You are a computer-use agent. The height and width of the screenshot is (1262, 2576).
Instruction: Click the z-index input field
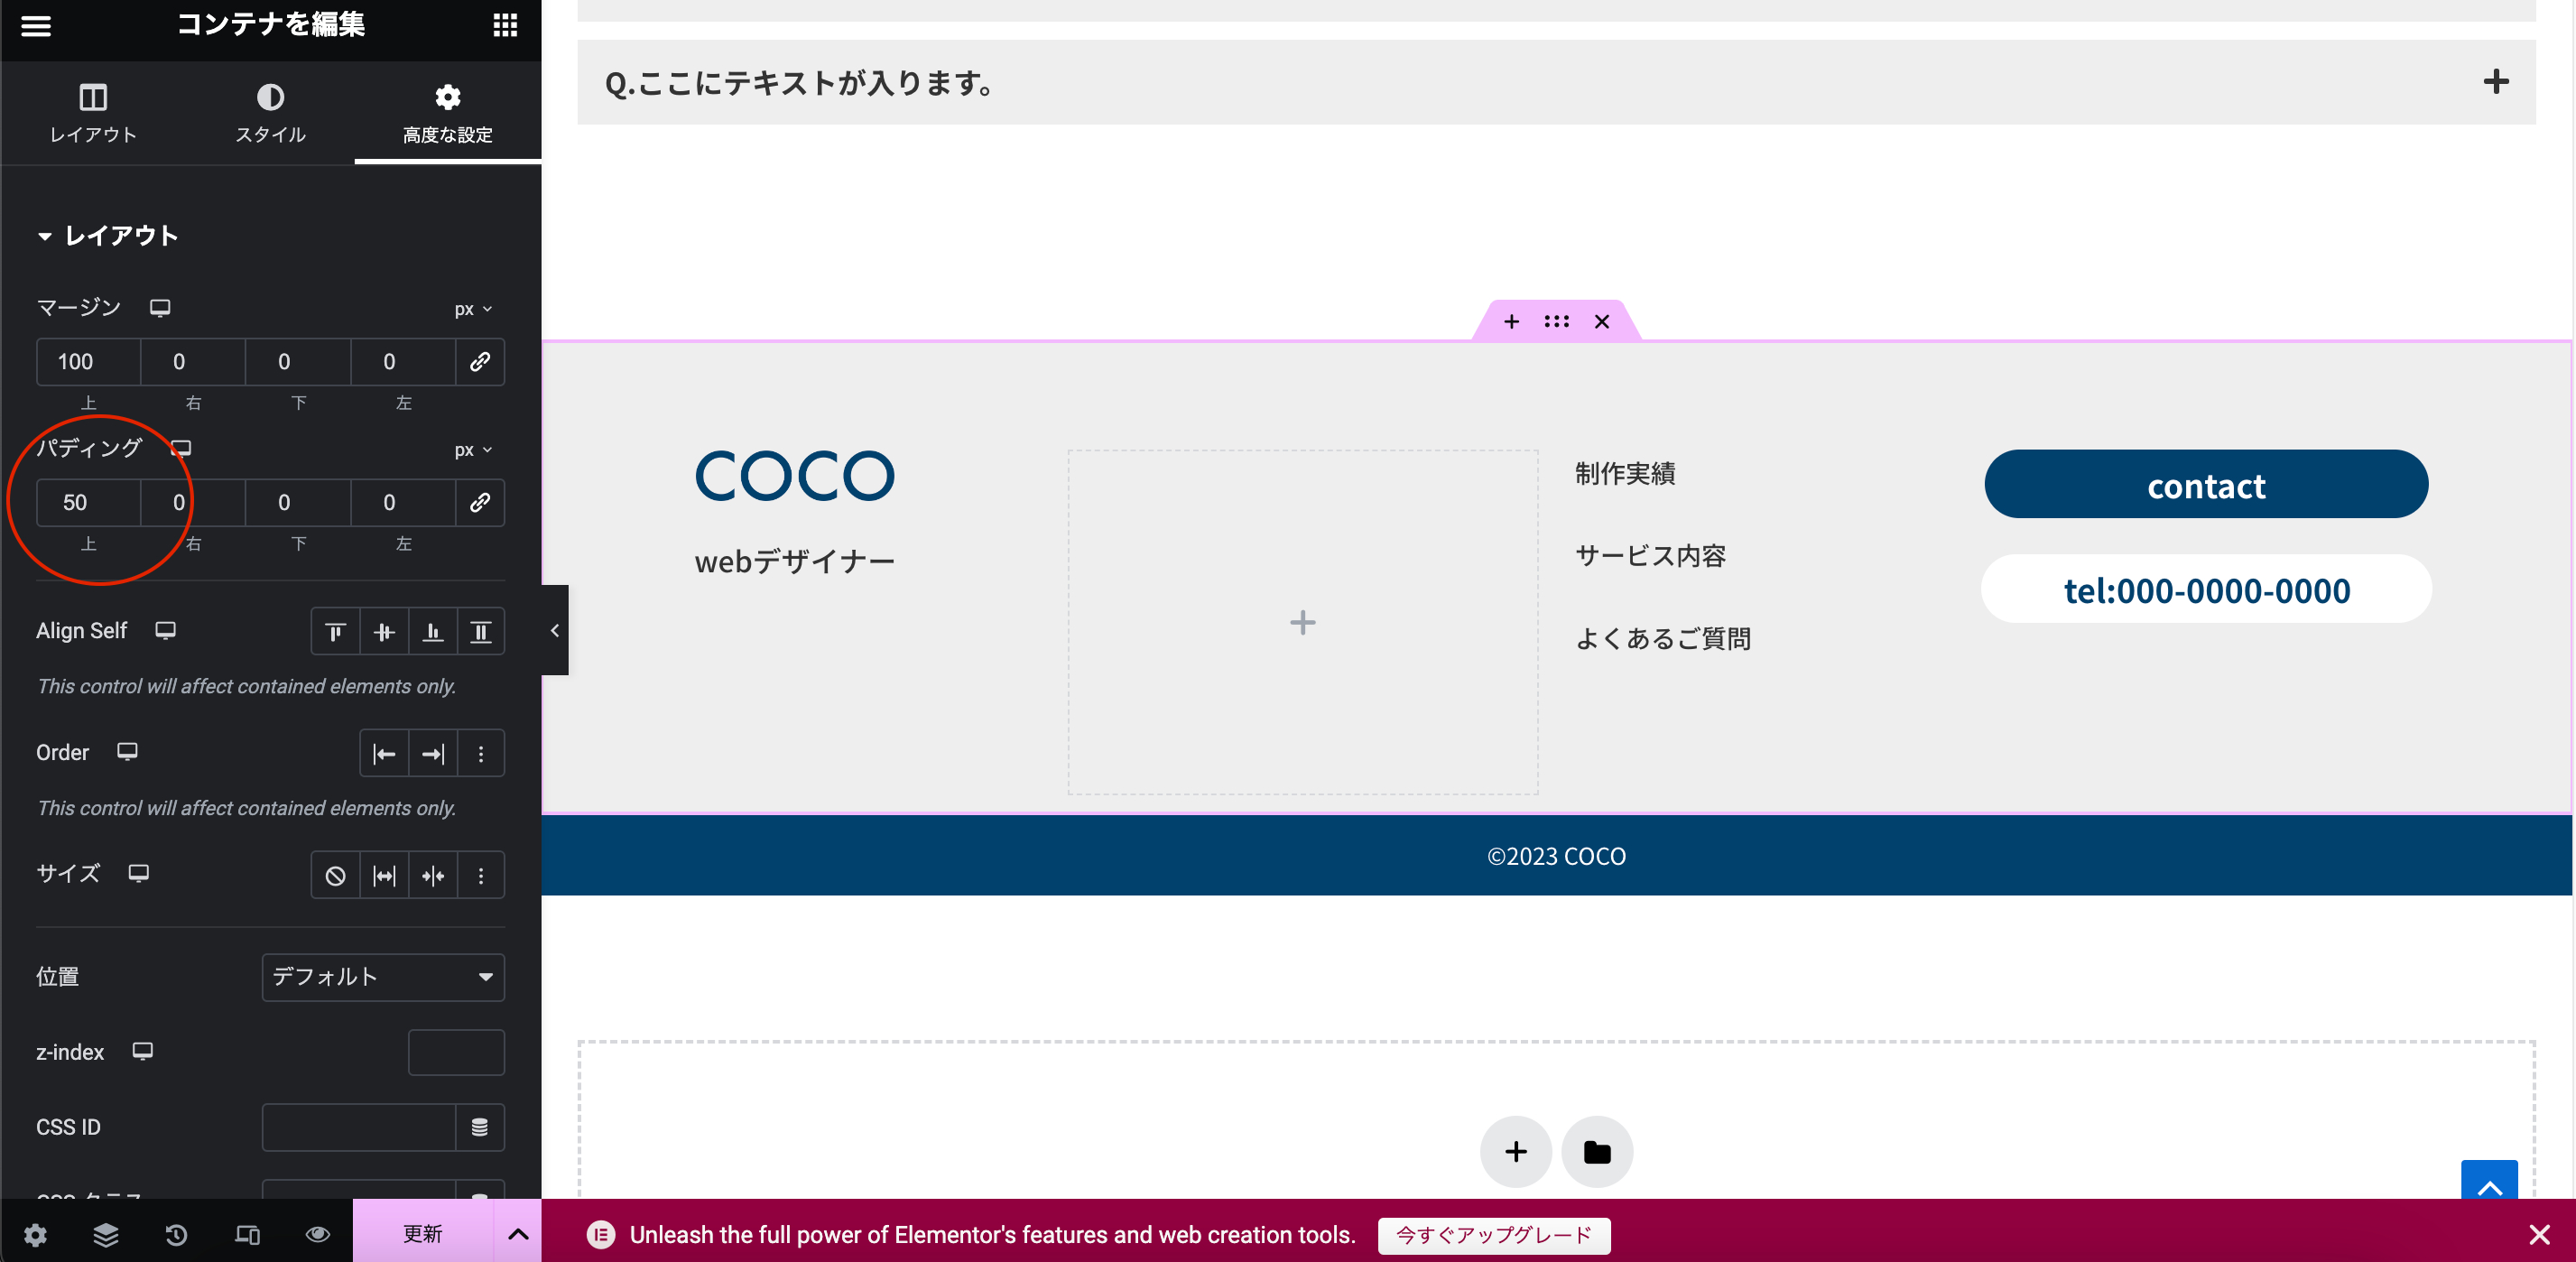tap(456, 1051)
